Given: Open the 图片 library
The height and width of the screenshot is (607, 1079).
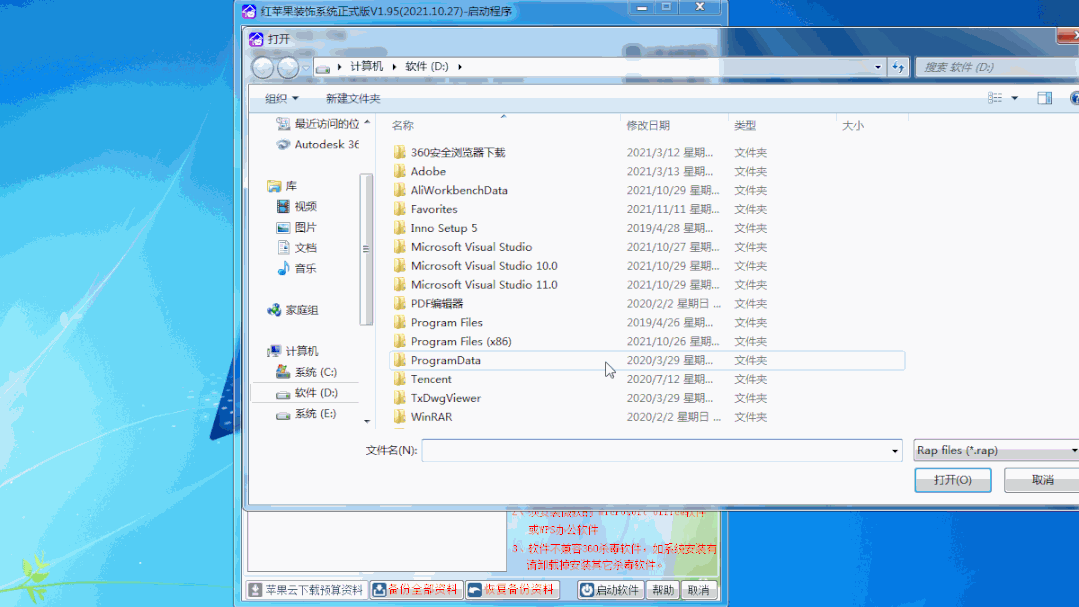Looking at the screenshot, I should pos(297,227).
